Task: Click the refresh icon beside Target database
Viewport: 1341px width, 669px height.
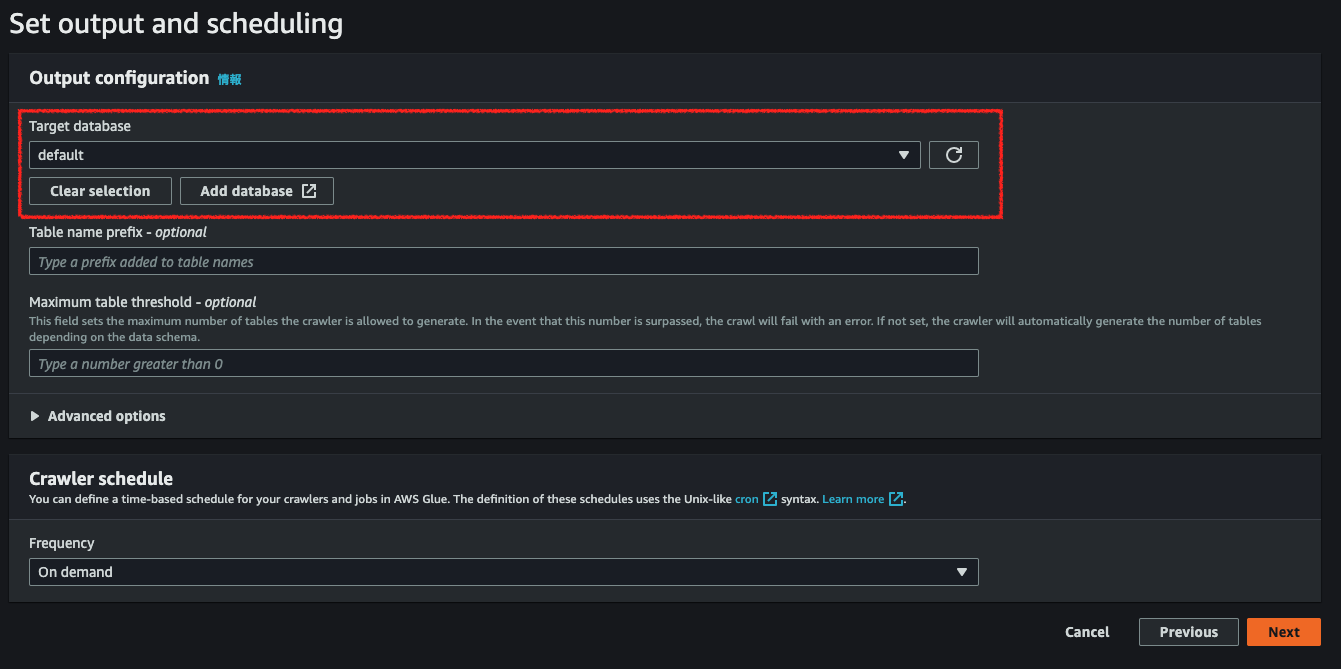Action: (953, 155)
